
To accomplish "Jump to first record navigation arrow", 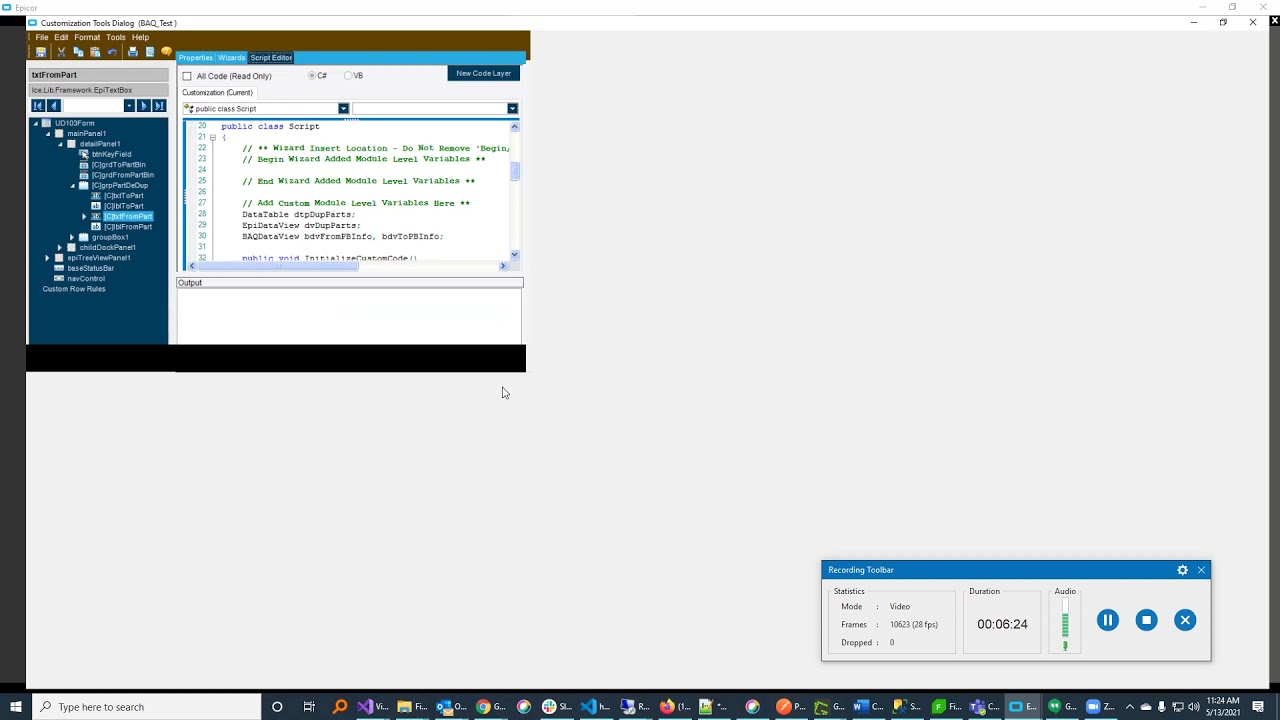I will [x=38, y=106].
